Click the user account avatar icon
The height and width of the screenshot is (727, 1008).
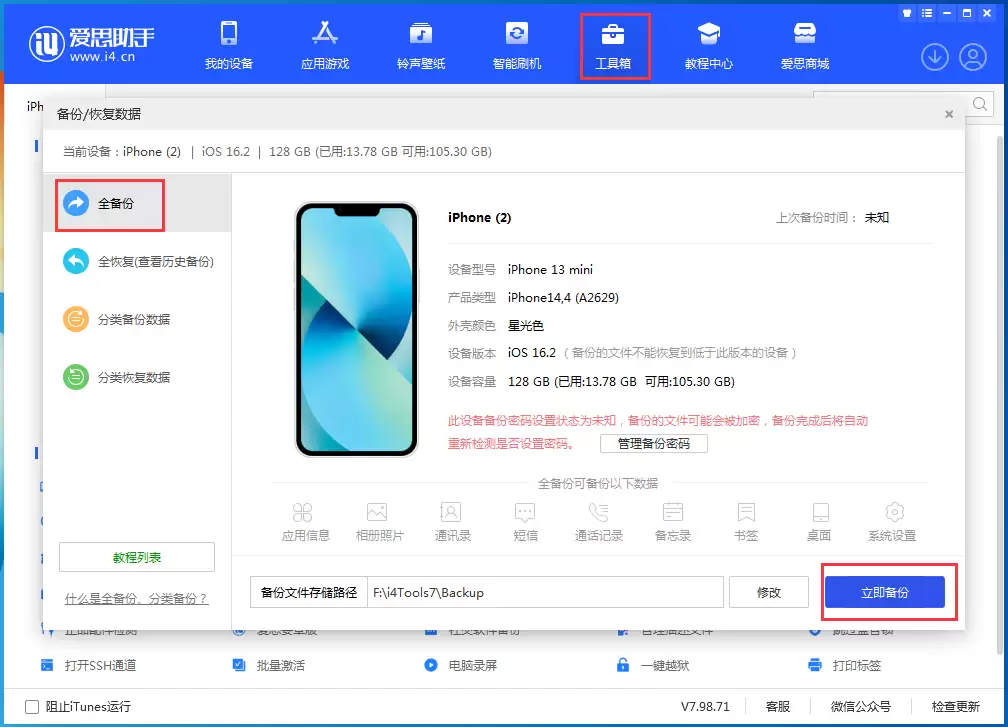tap(973, 57)
